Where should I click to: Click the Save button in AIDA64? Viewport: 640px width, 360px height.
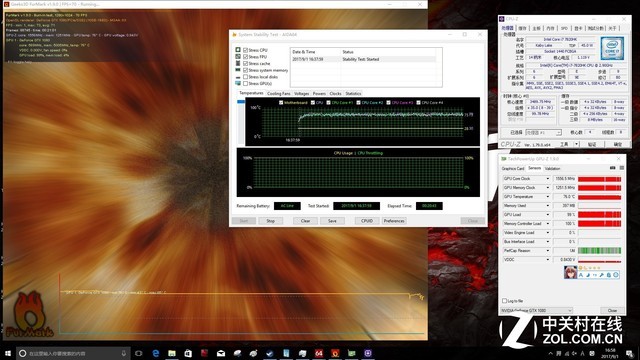(332, 221)
